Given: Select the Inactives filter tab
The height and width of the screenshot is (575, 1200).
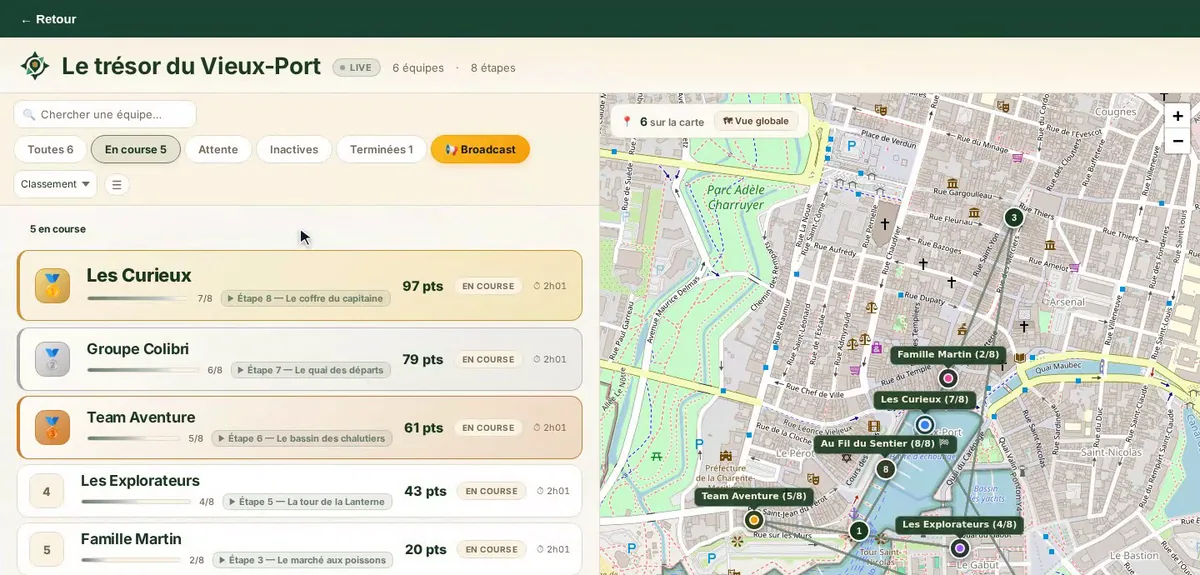Looking at the screenshot, I should pyautogui.click(x=294, y=149).
